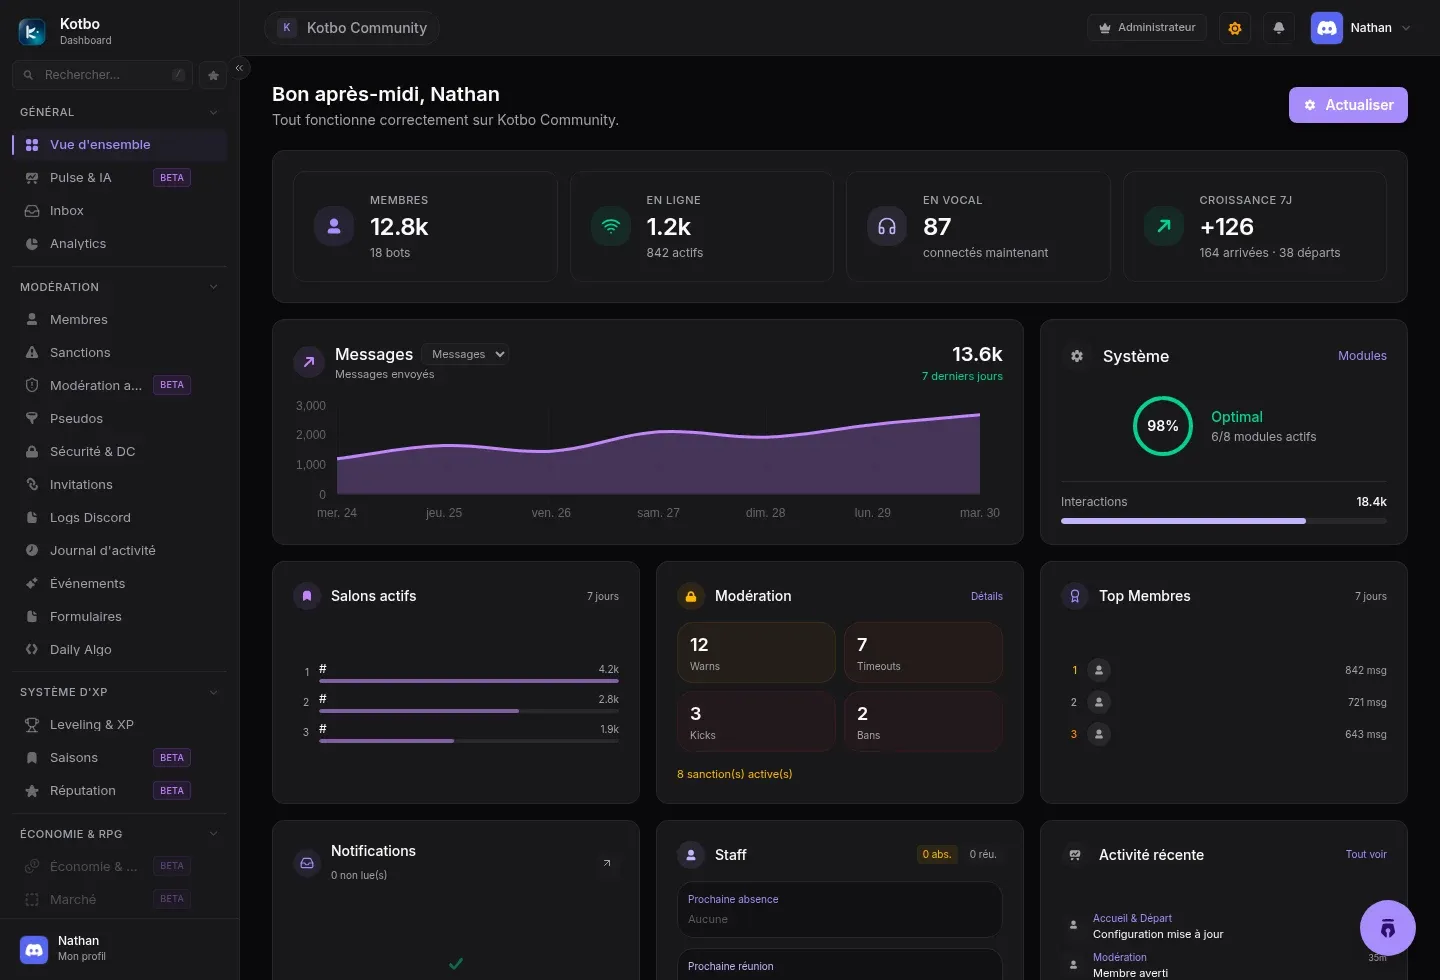Click the Actualiser button
1440x980 pixels.
coord(1348,105)
